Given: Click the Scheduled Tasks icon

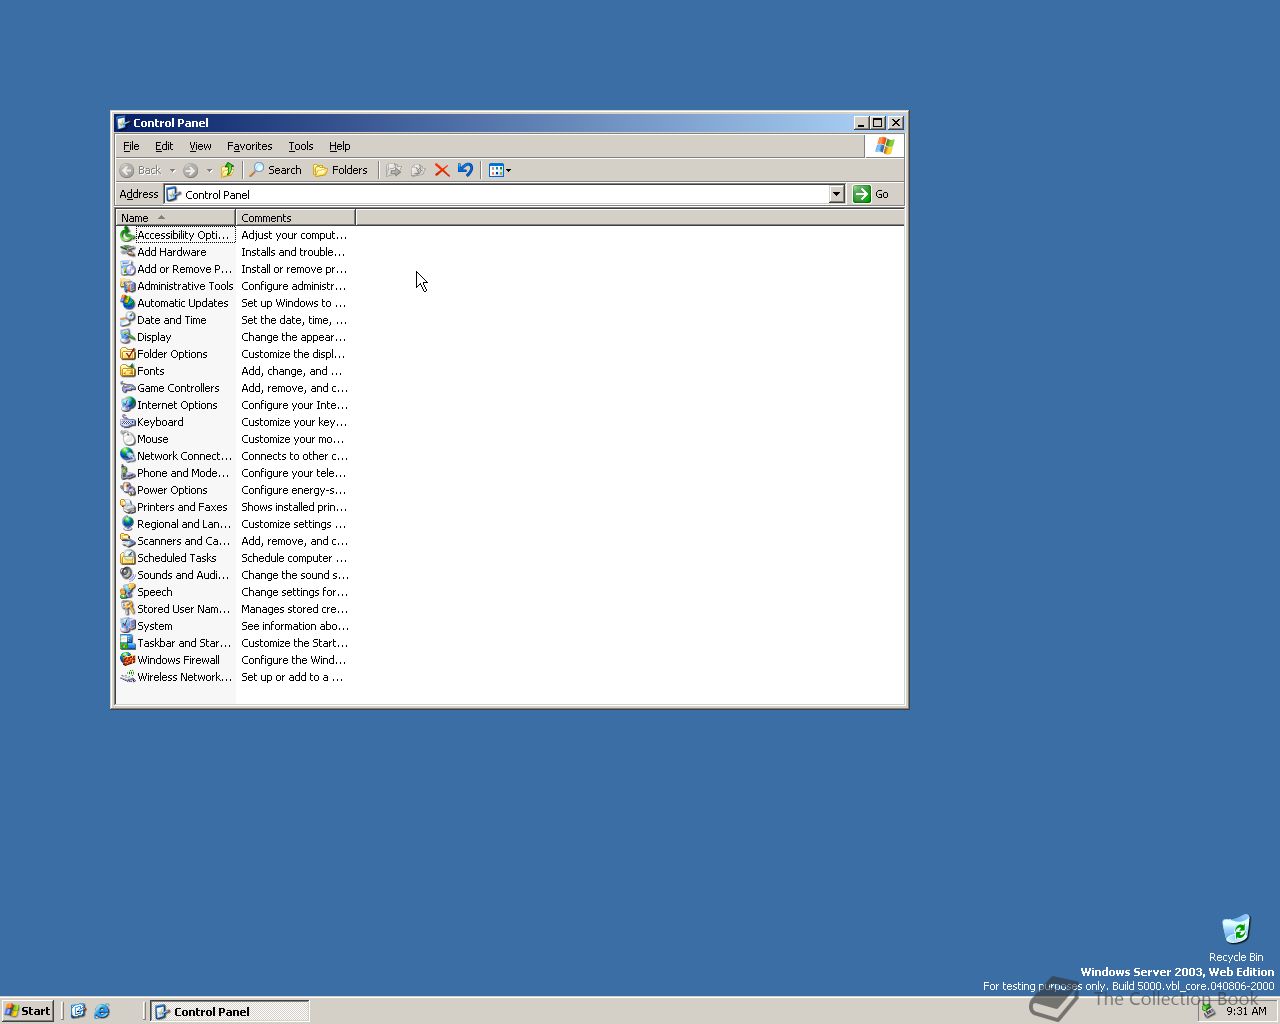Looking at the screenshot, I should pos(127,558).
